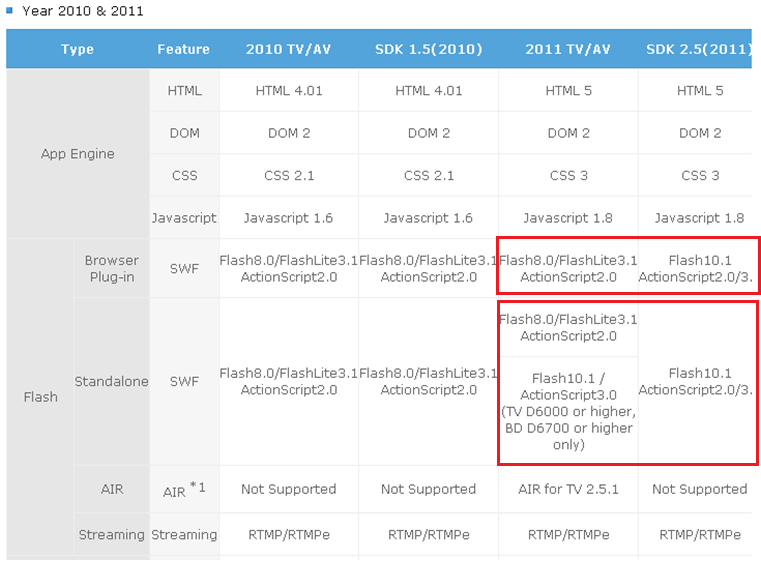761x561 pixels.
Task: Click 'Not Supported' under SDK 1.5(2010)
Action: point(429,489)
